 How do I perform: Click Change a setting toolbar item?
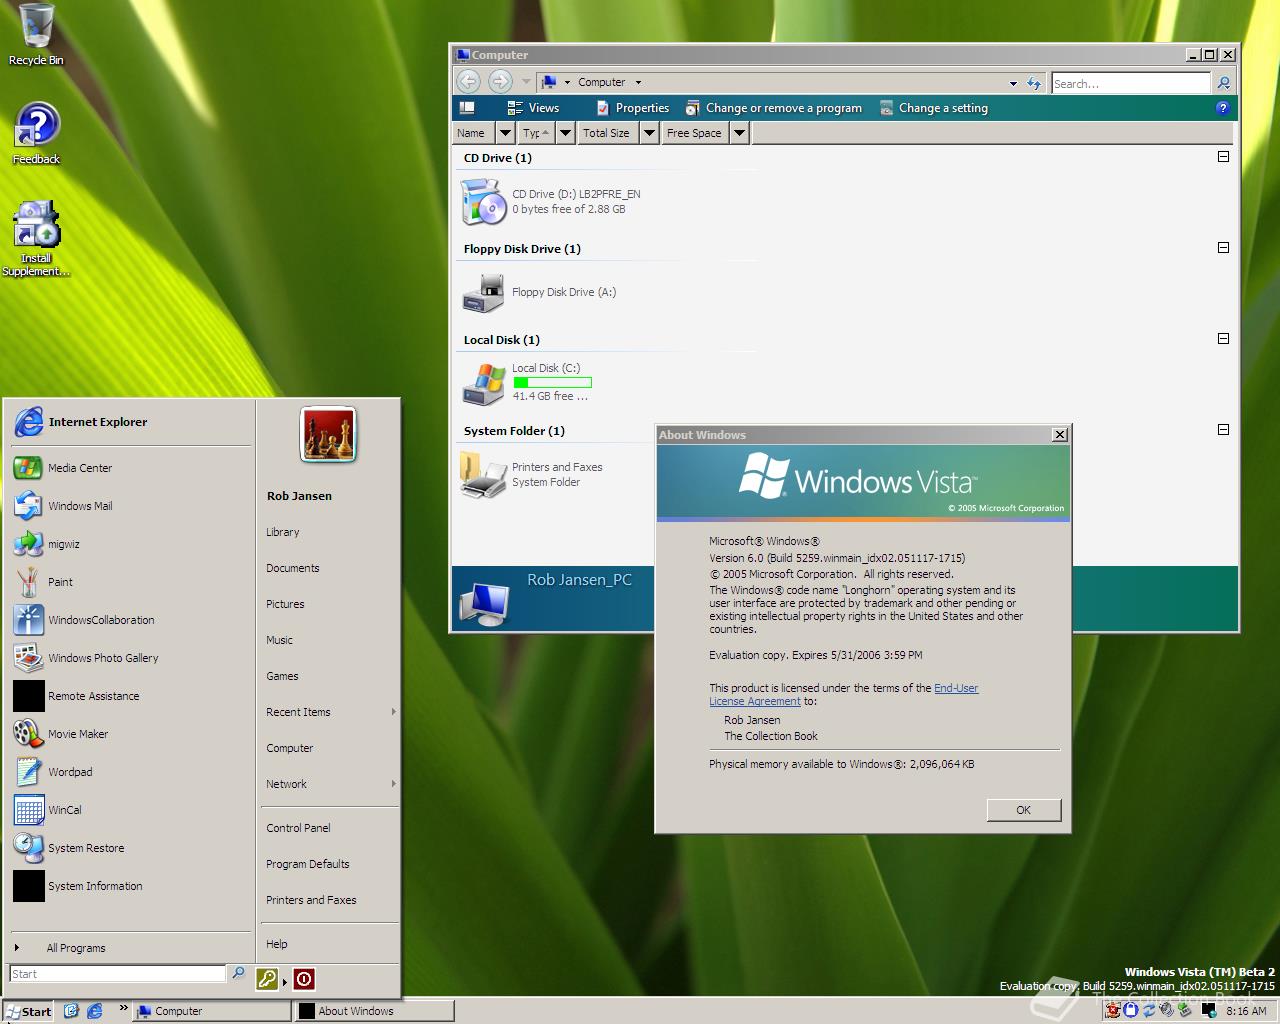tap(934, 108)
